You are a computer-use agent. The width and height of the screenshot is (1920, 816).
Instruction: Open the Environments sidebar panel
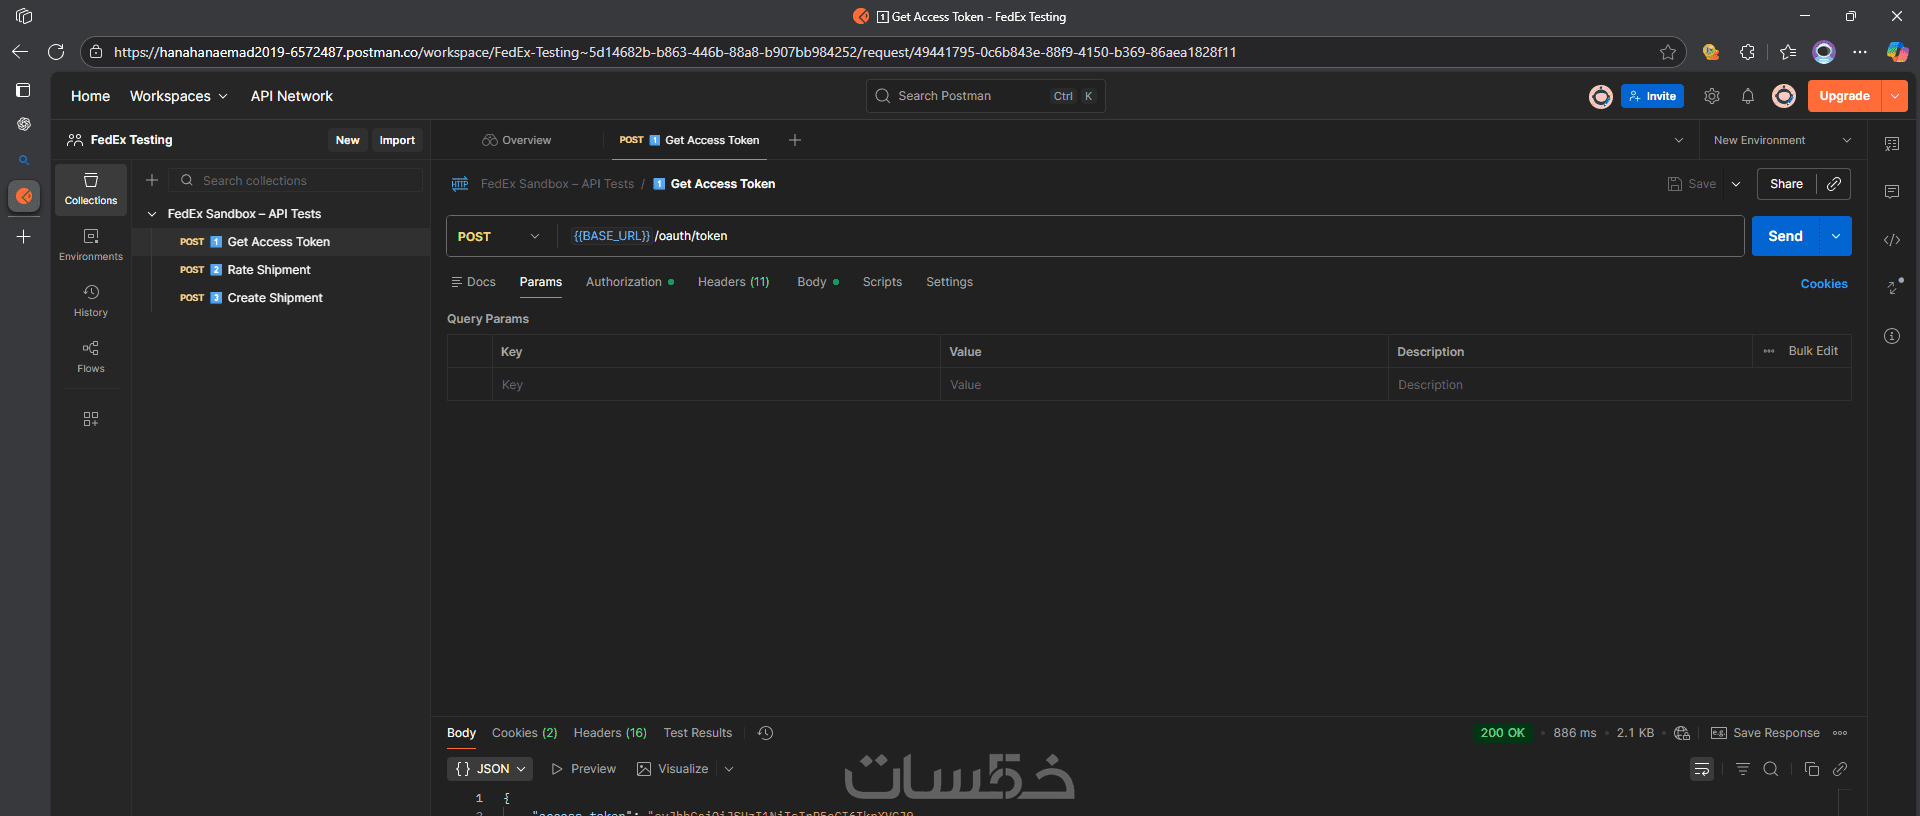tap(91, 245)
